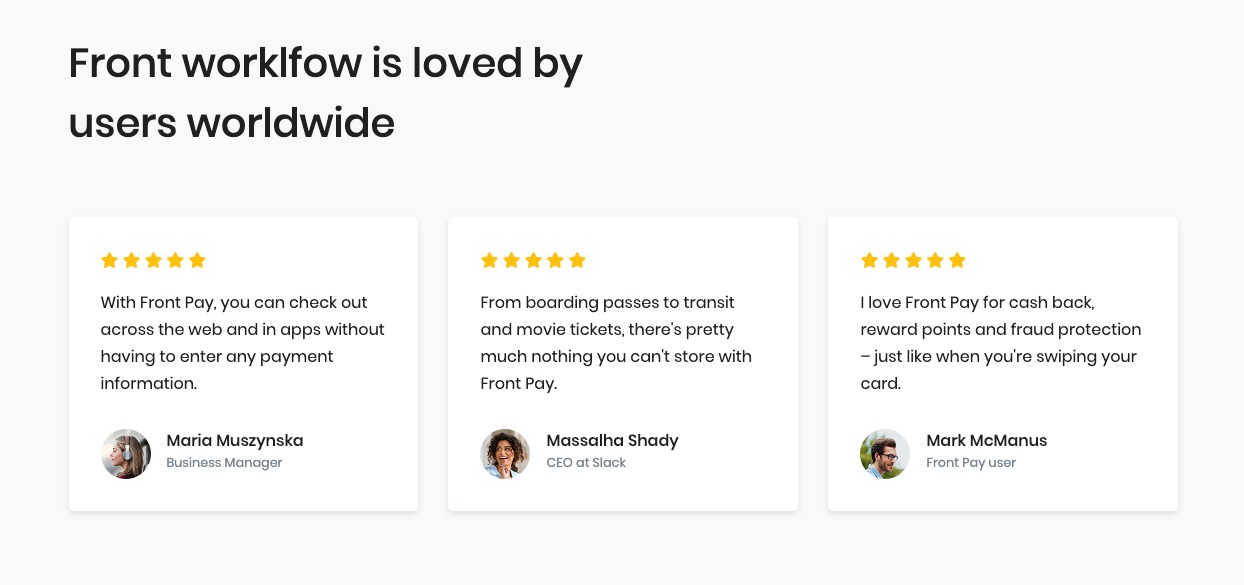Click second star in Mark McManus's review
Viewport: 1244px width, 585px height.
point(891,260)
